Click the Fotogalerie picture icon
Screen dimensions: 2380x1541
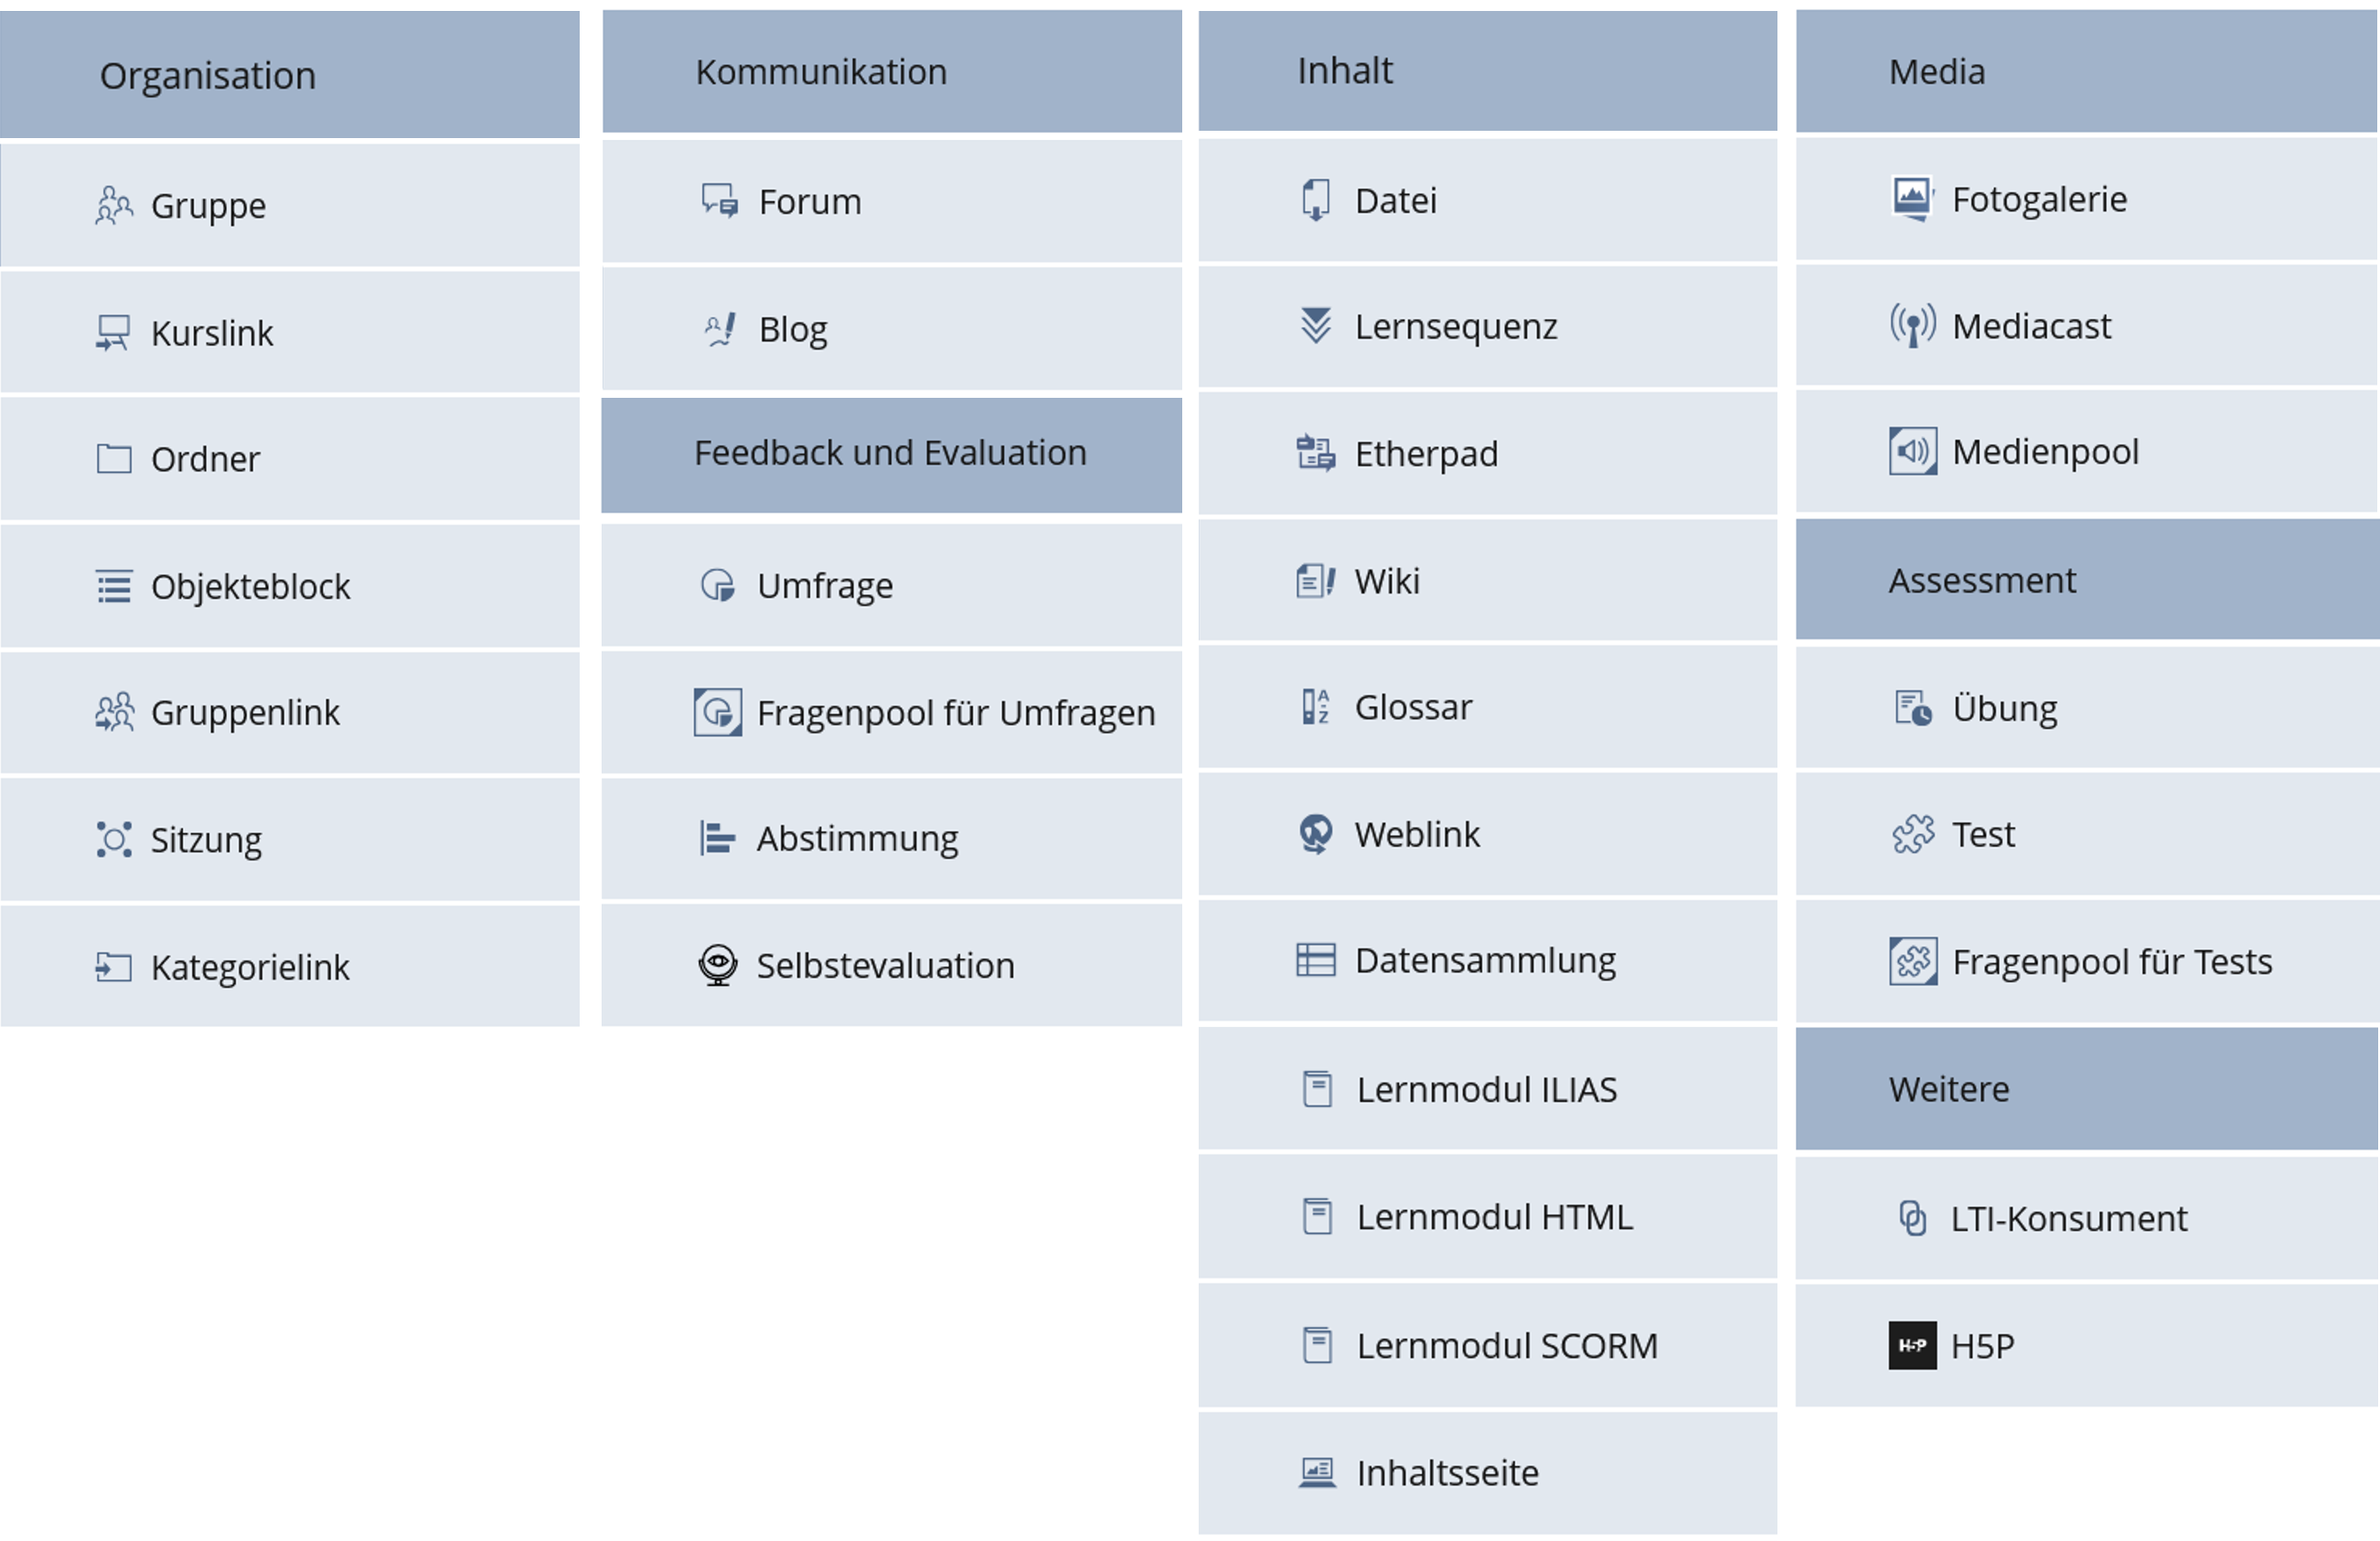pos(1912,199)
